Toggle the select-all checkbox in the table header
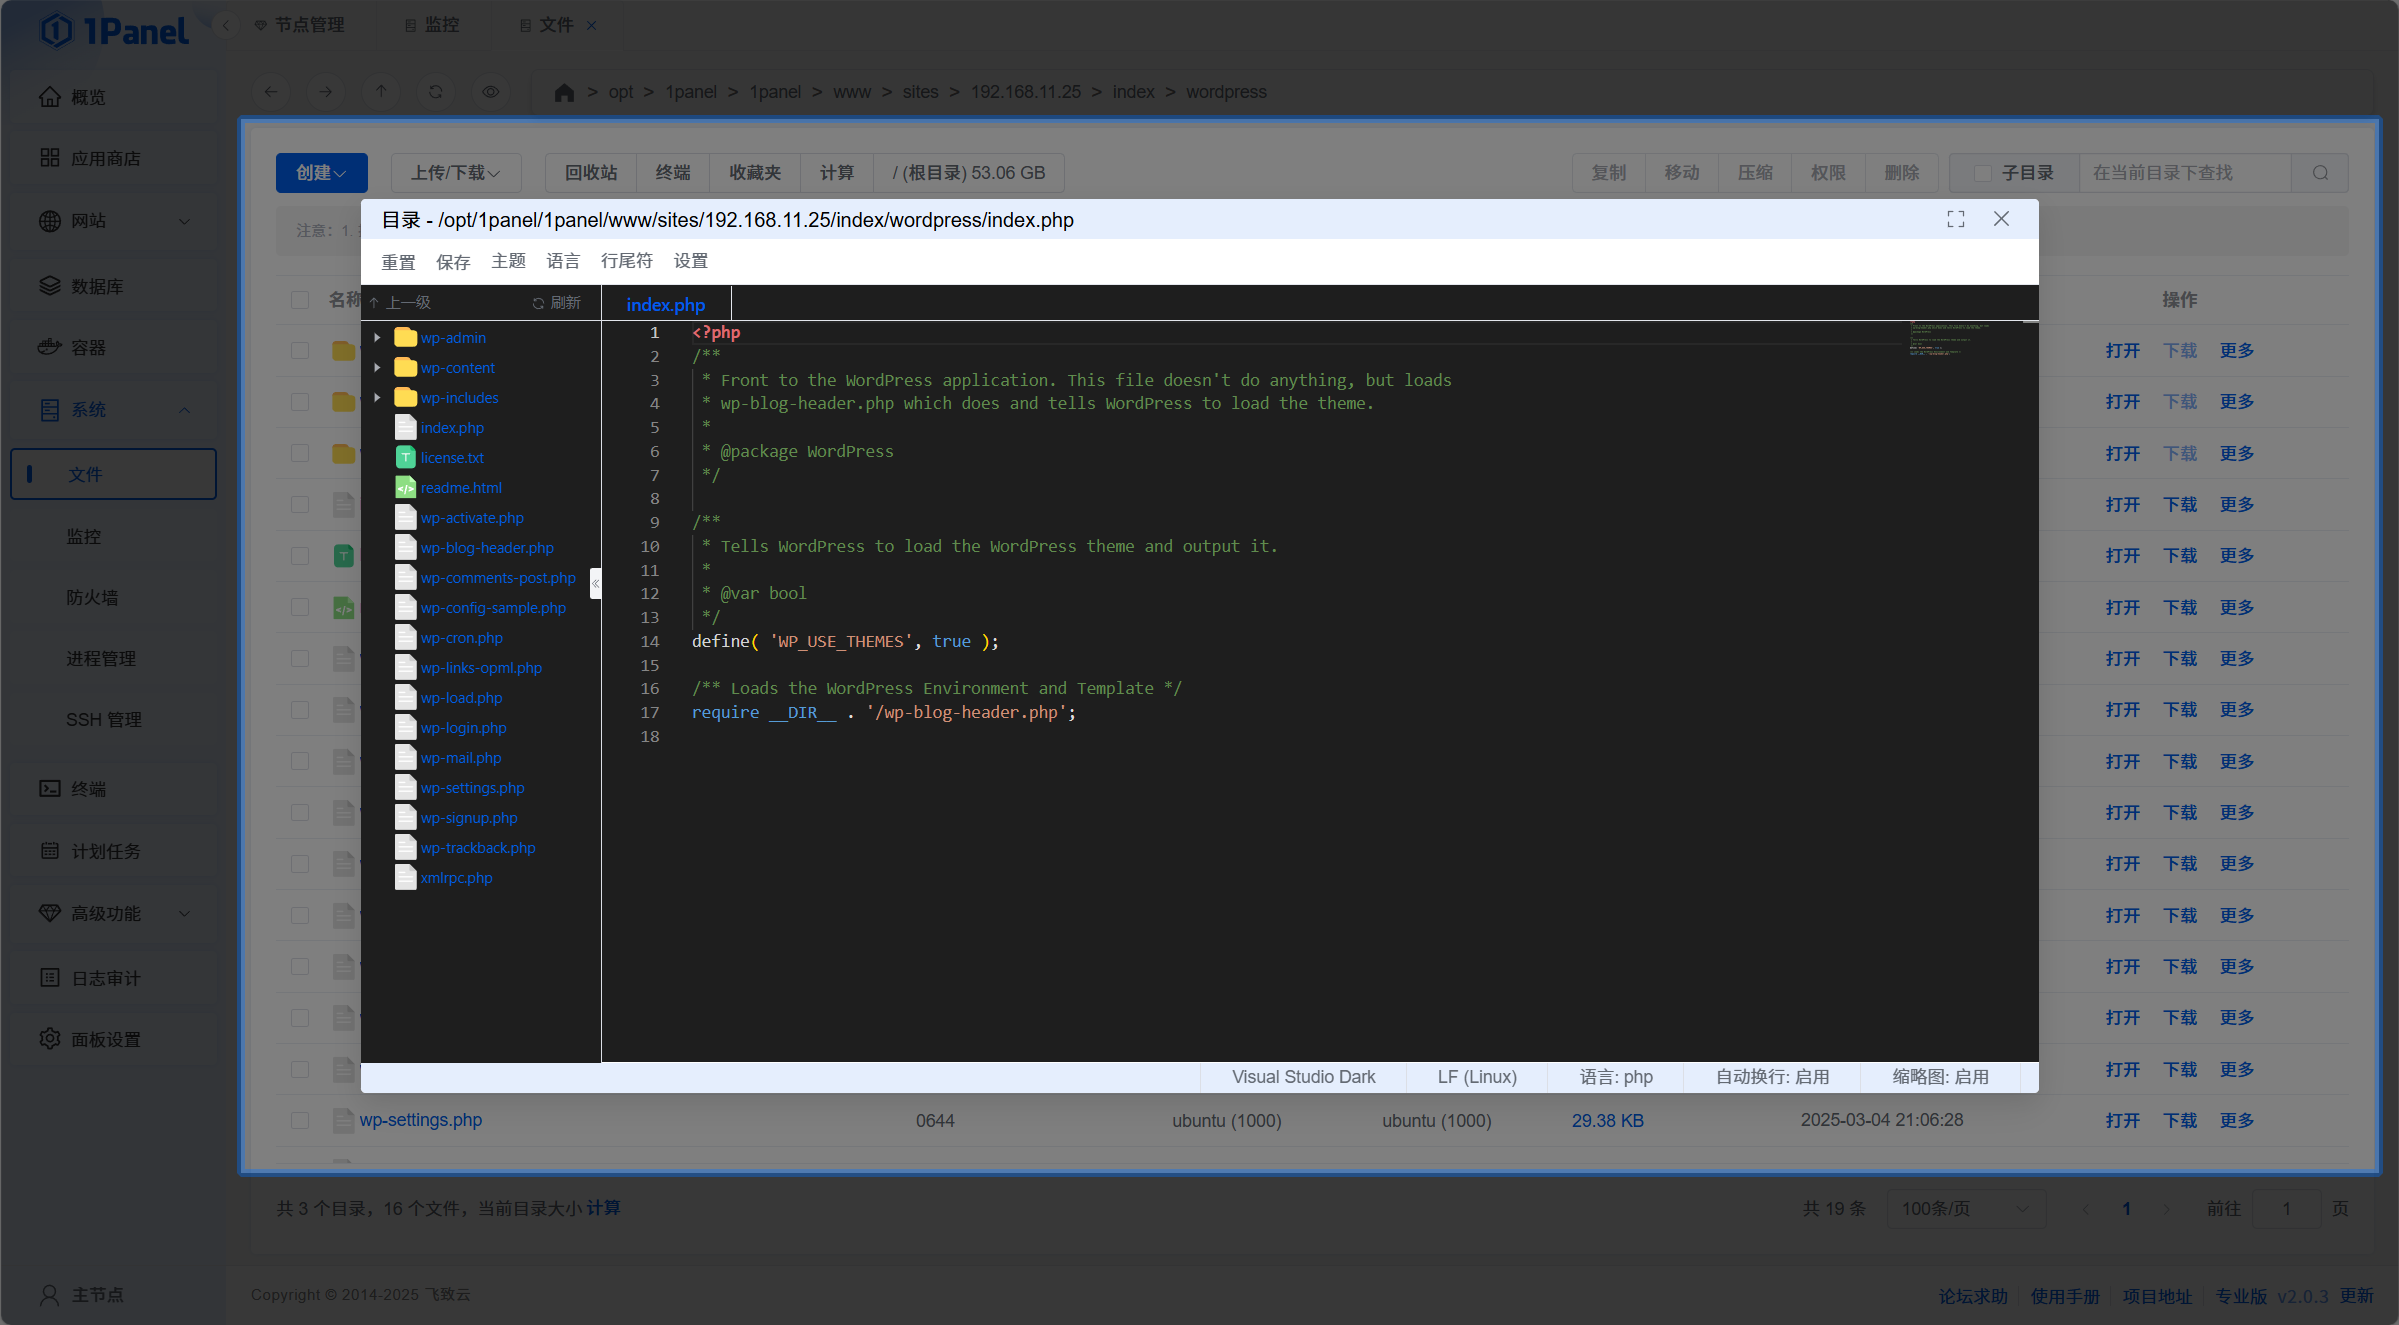2399x1325 pixels. tap(300, 300)
